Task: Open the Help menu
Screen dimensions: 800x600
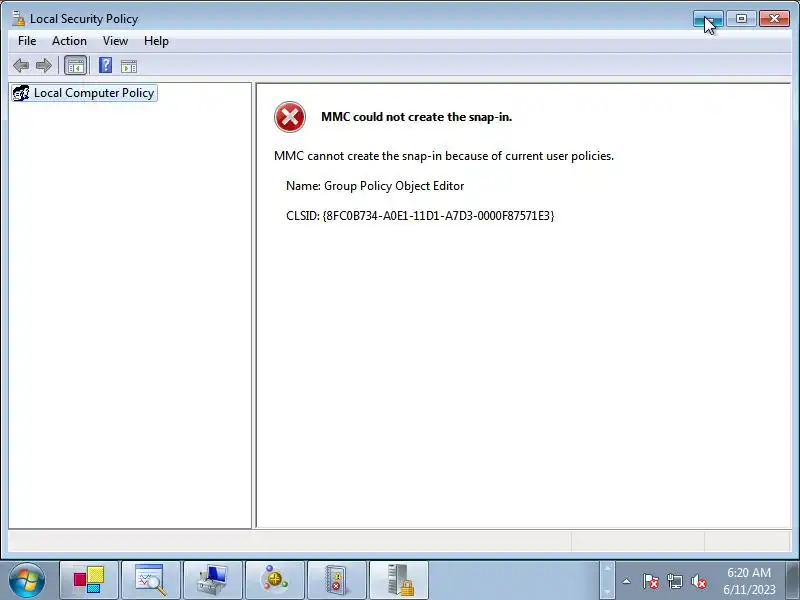Action: pos(156,41)
